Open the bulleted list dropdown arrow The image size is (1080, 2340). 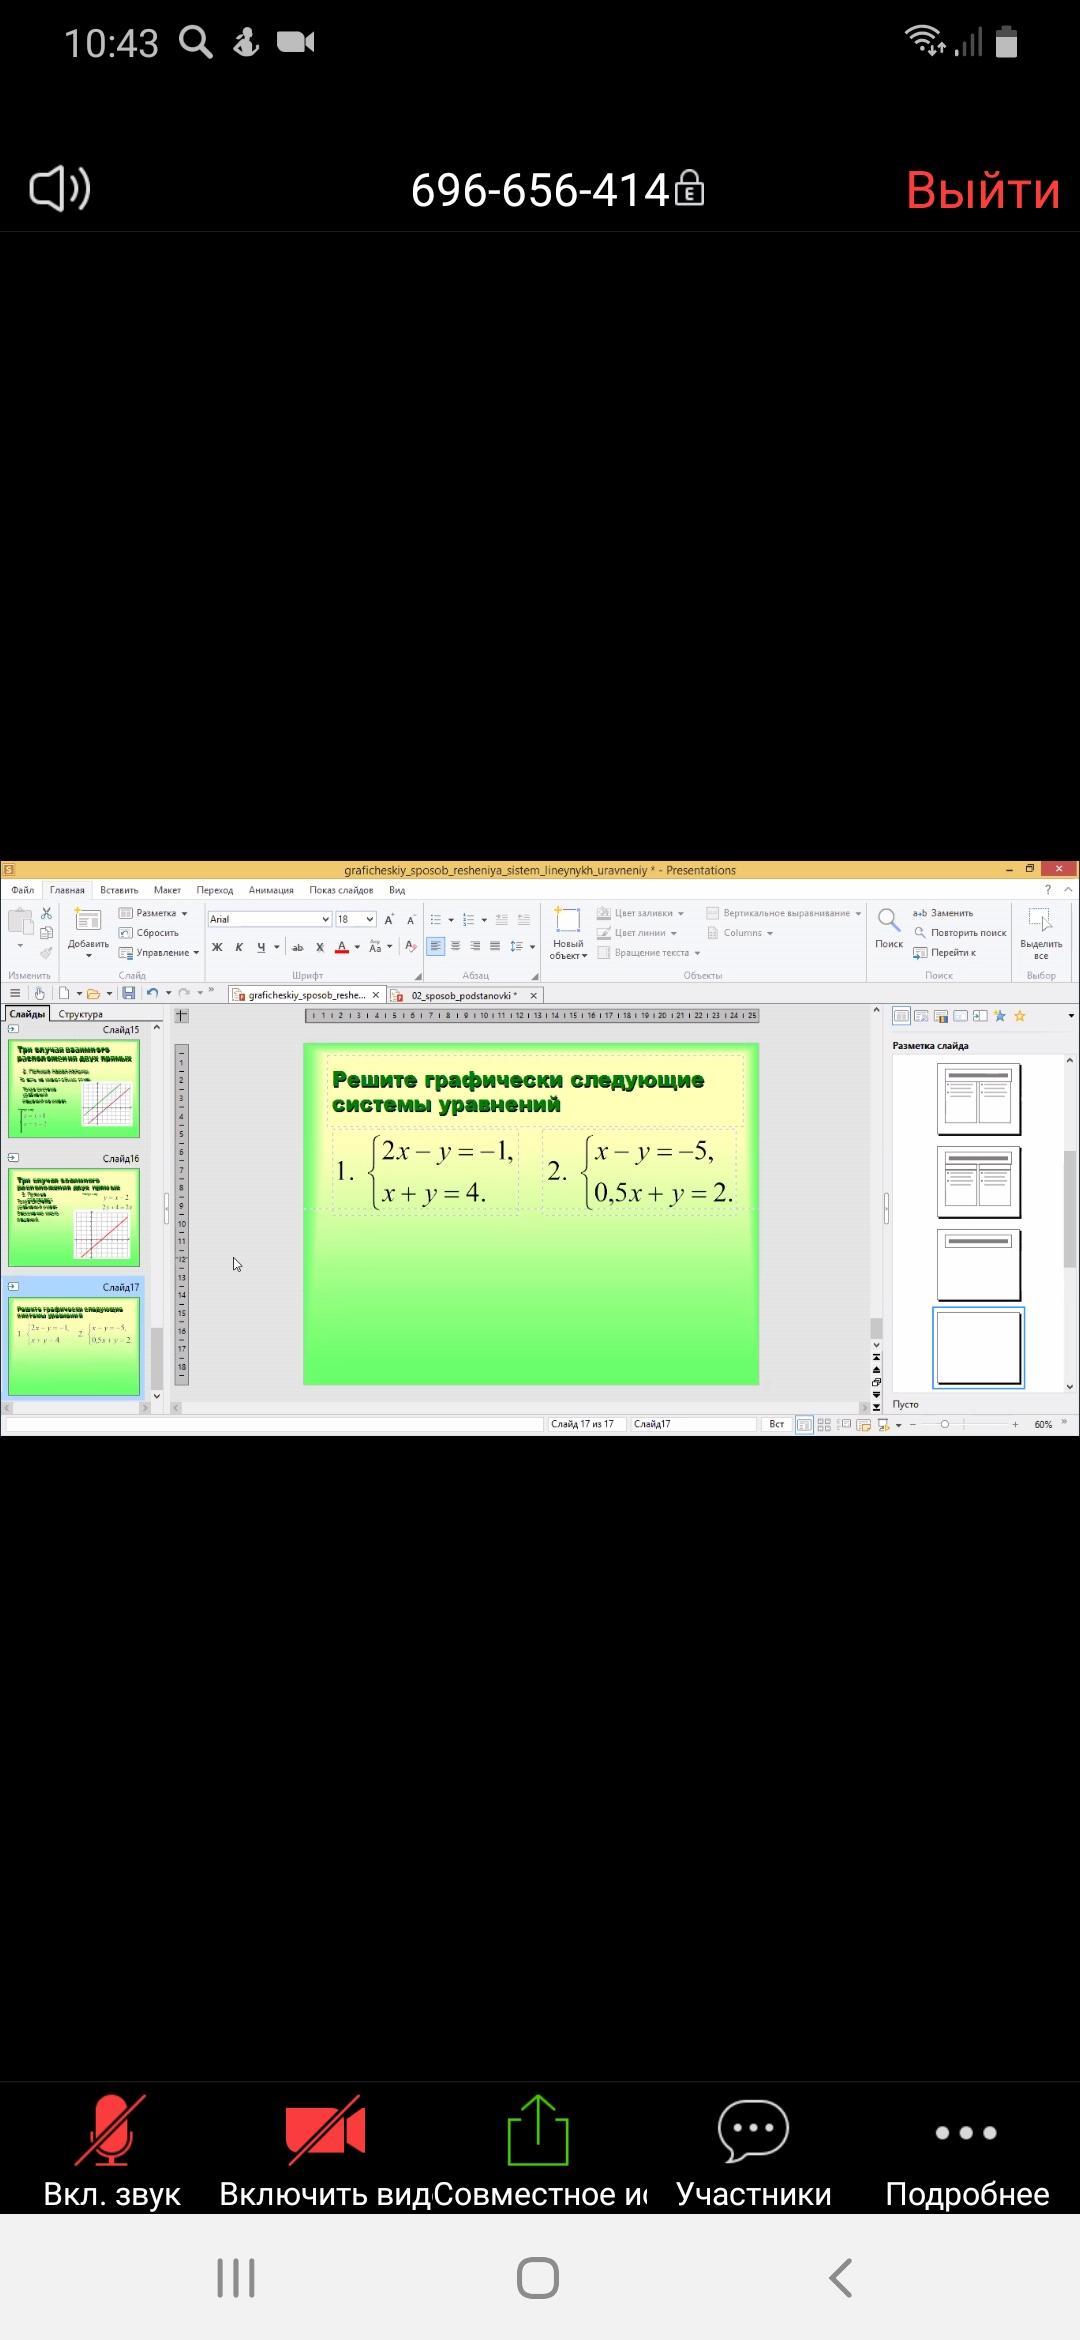click(x=451, y=920)
